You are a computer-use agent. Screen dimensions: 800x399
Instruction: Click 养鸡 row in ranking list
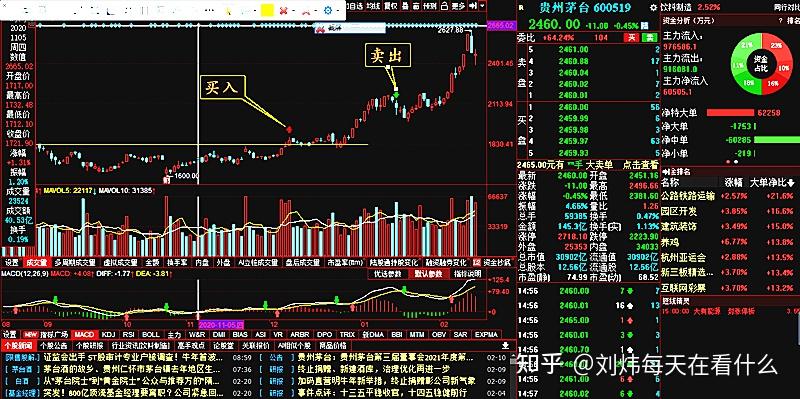pos(731,241)
